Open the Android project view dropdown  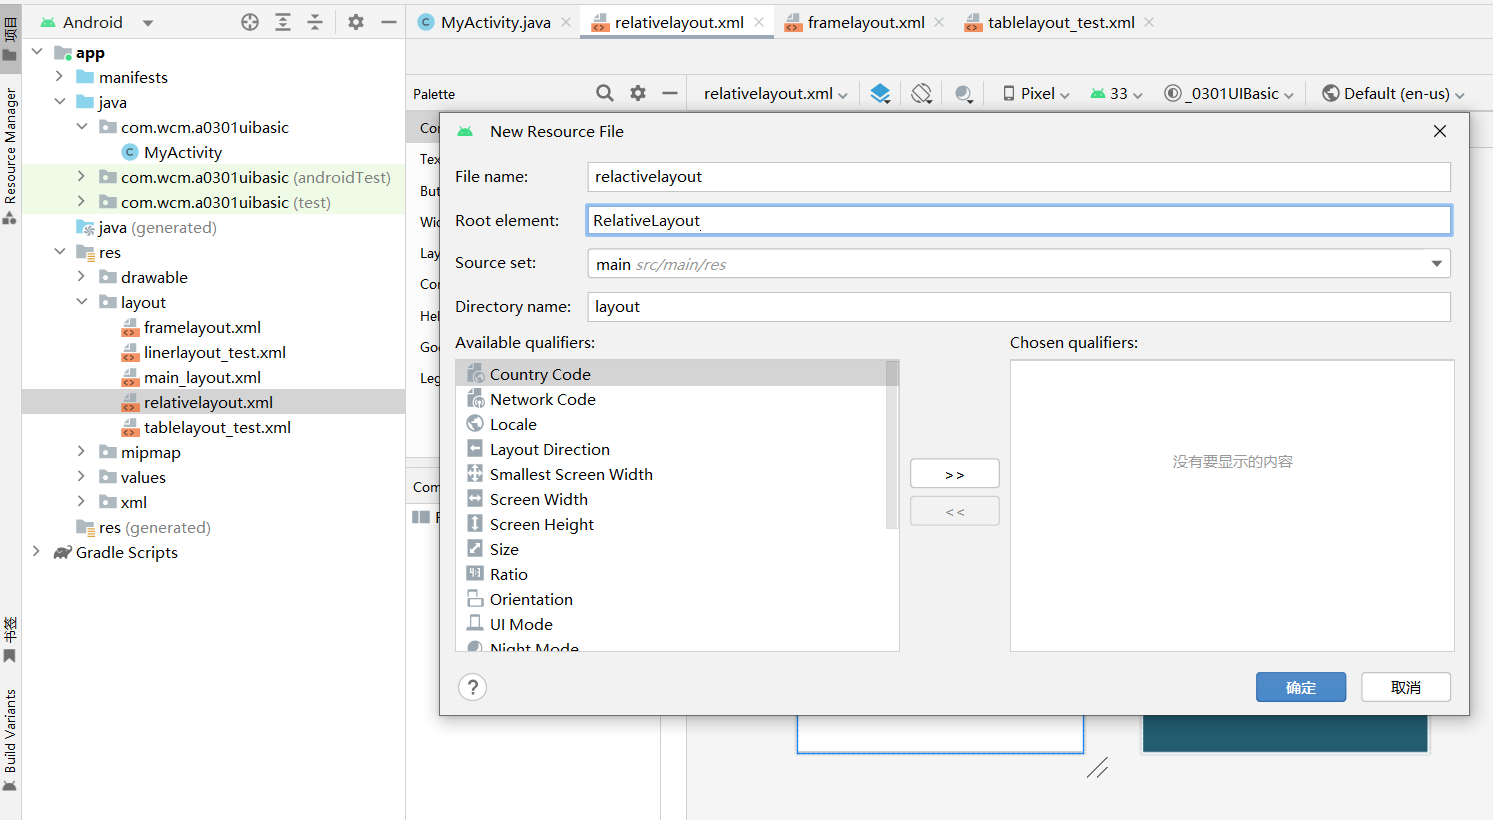pos(97,22)
